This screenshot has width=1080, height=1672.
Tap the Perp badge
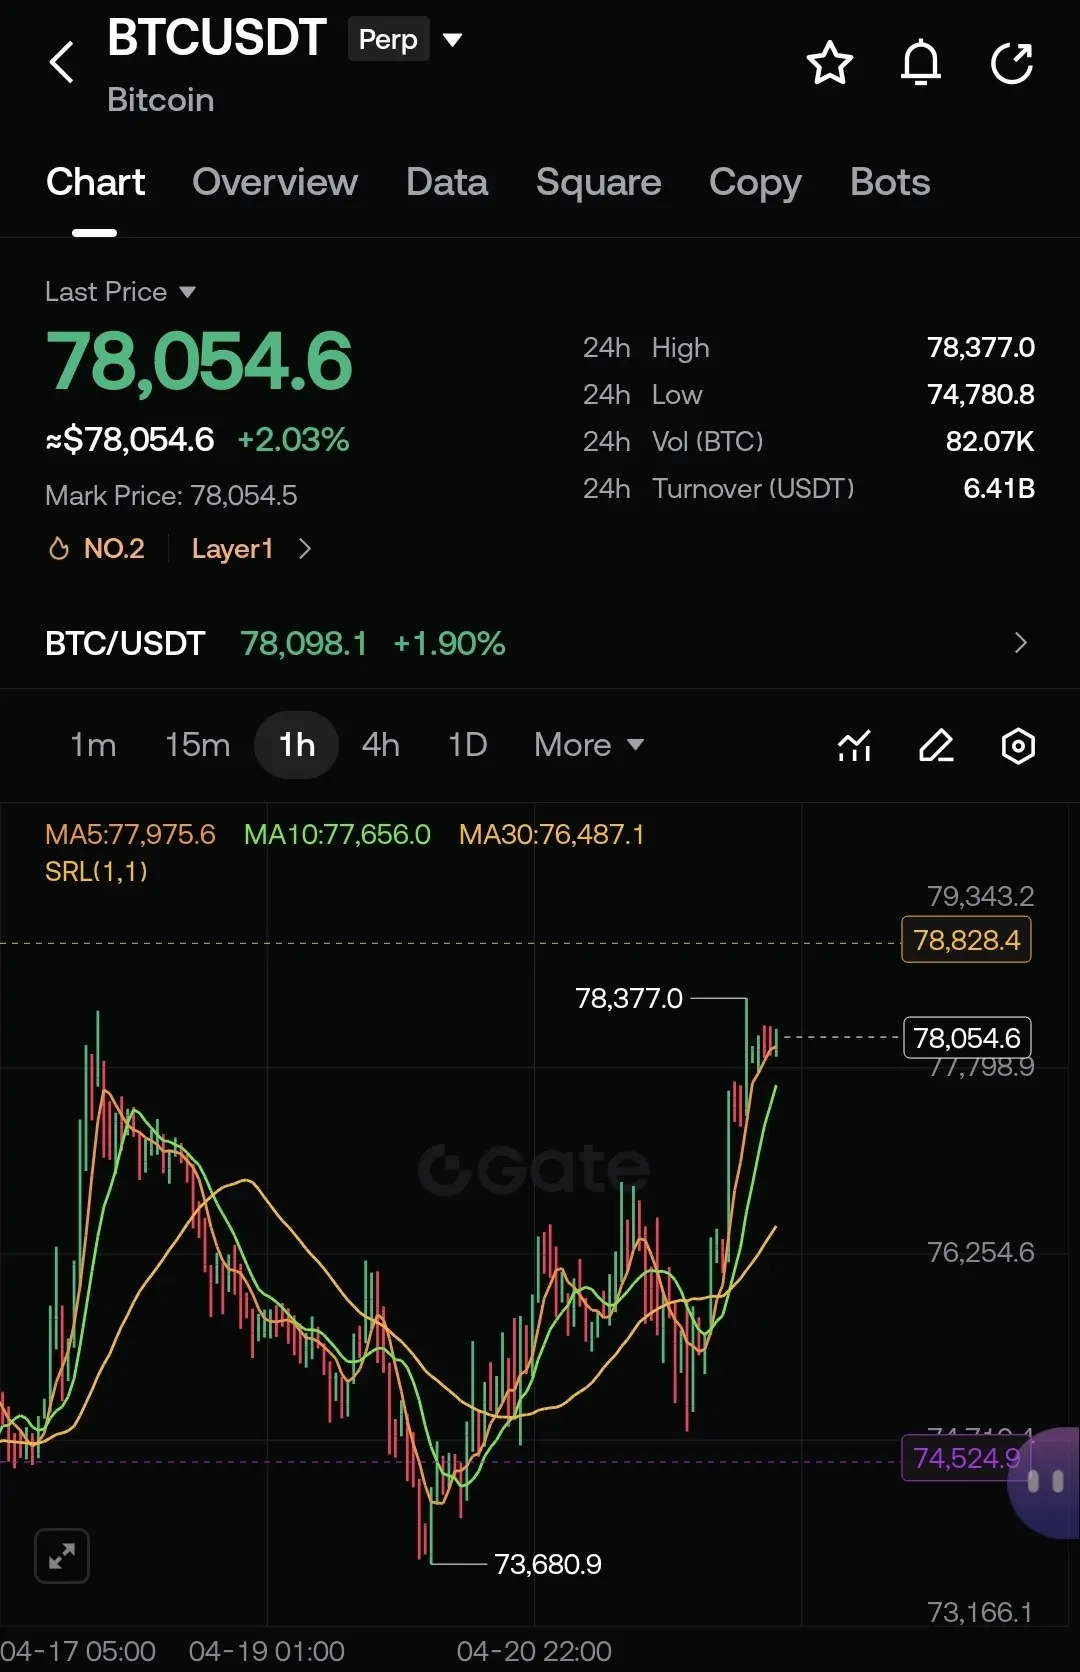point(388,39)
